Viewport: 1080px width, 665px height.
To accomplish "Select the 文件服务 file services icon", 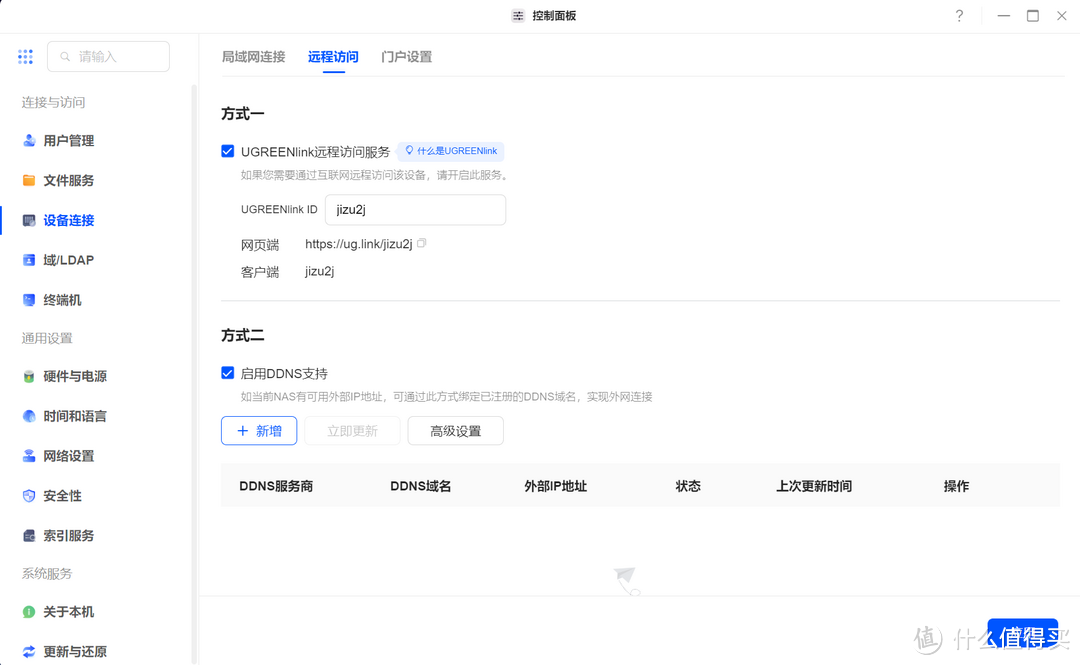I will [66, 180].
